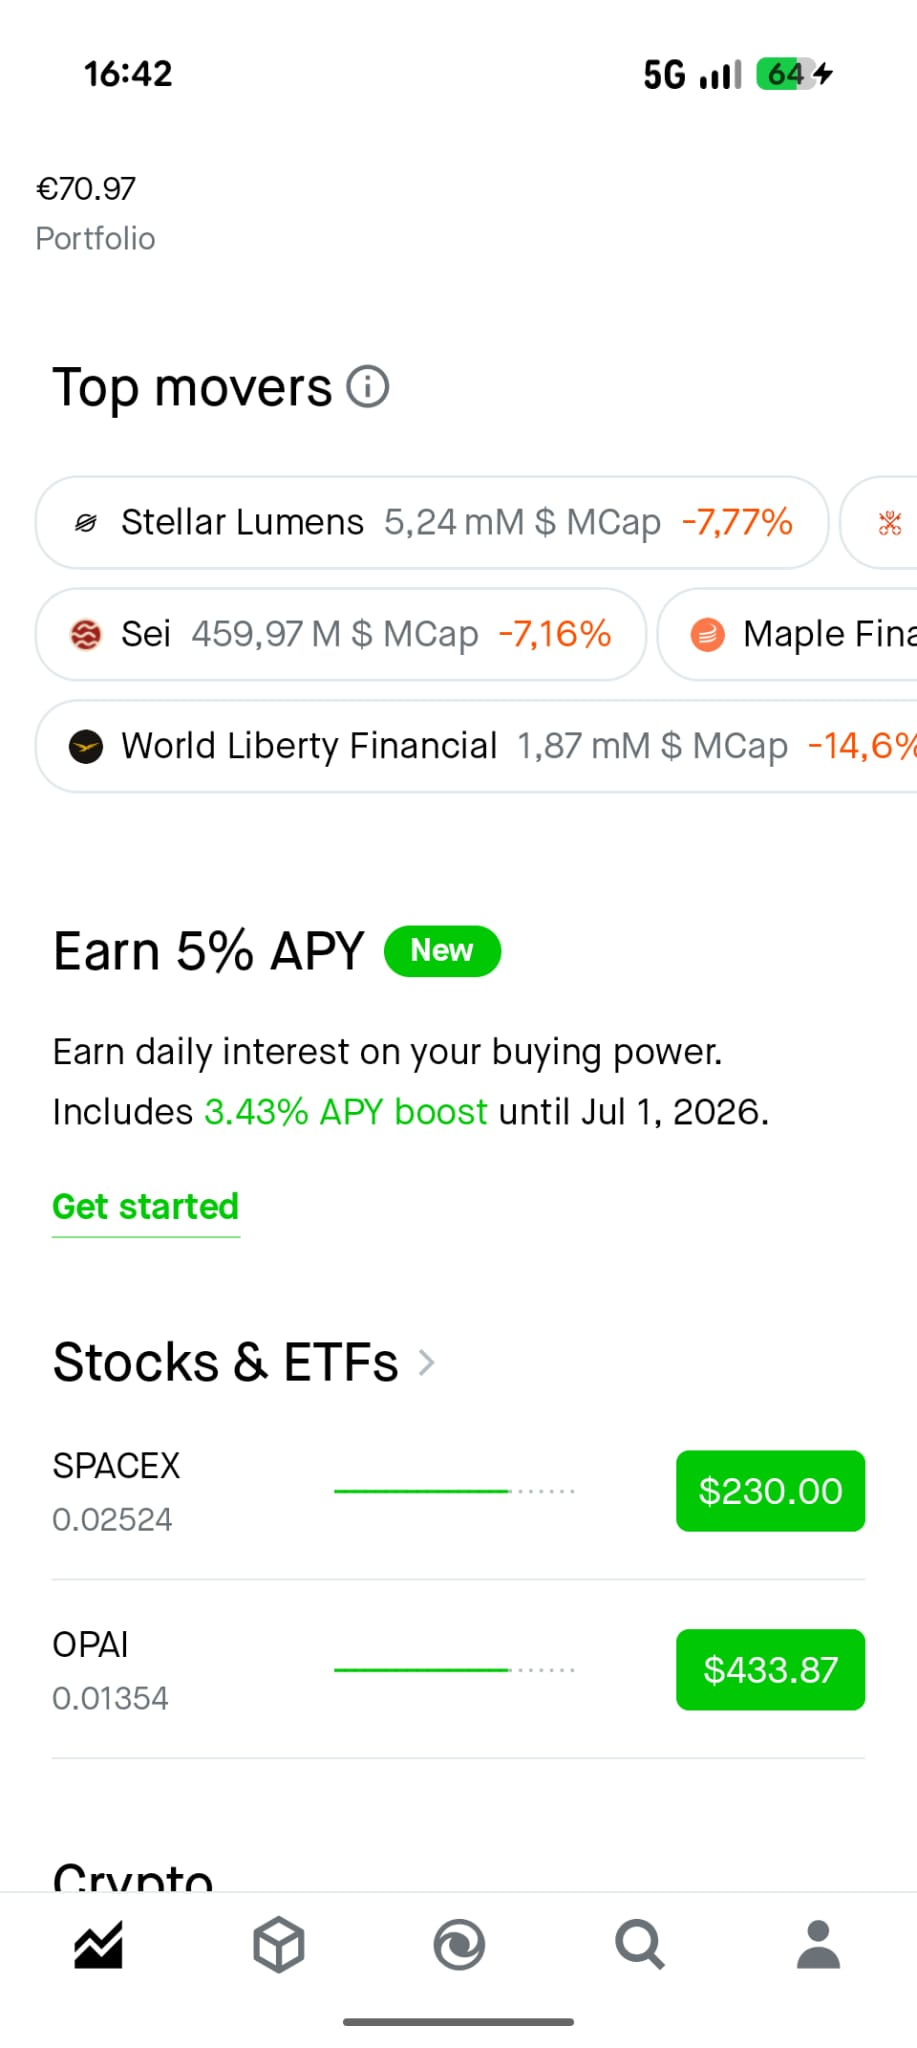Tap the search magnifier icon

pyautogui.click(x=639, y=1945)
